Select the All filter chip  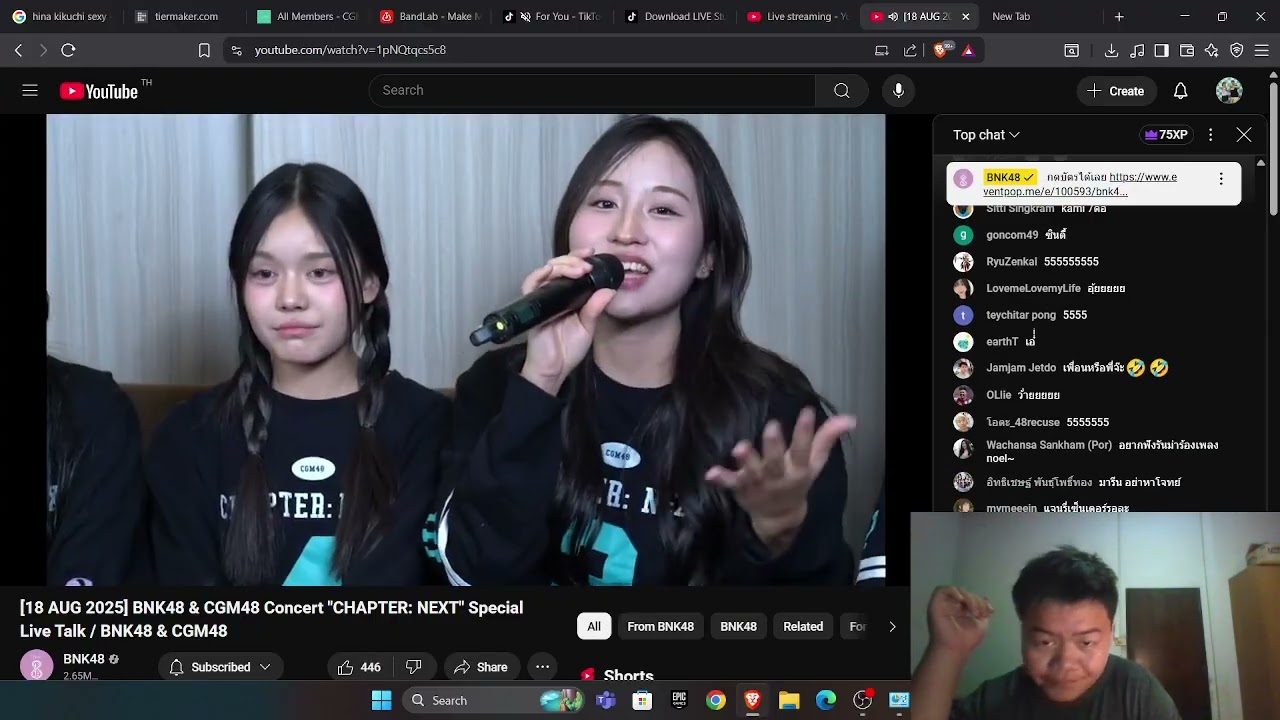pyautogui.click(x=594, y=627)
